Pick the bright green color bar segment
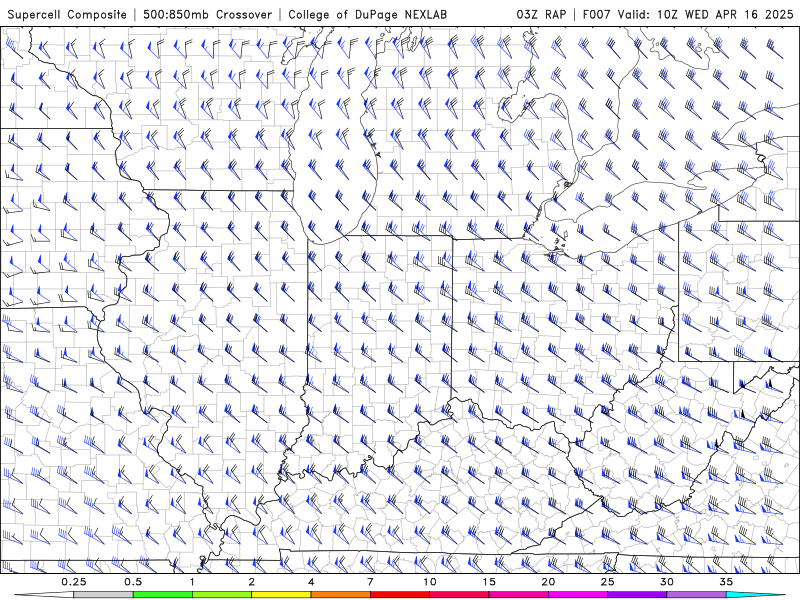Screen dimensions: 800x600 point(163,595)
